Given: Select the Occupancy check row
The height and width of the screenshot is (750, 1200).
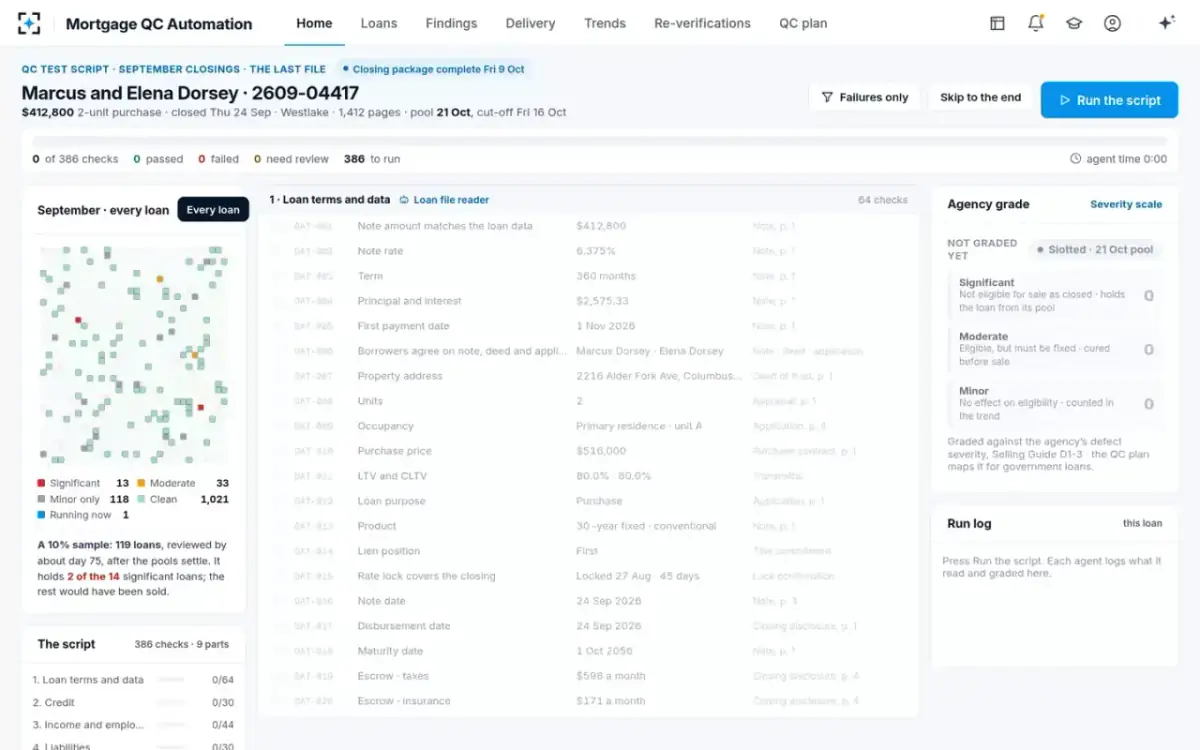Looking at the screenshot, I should pyautogui.click(x=588, y=426).
